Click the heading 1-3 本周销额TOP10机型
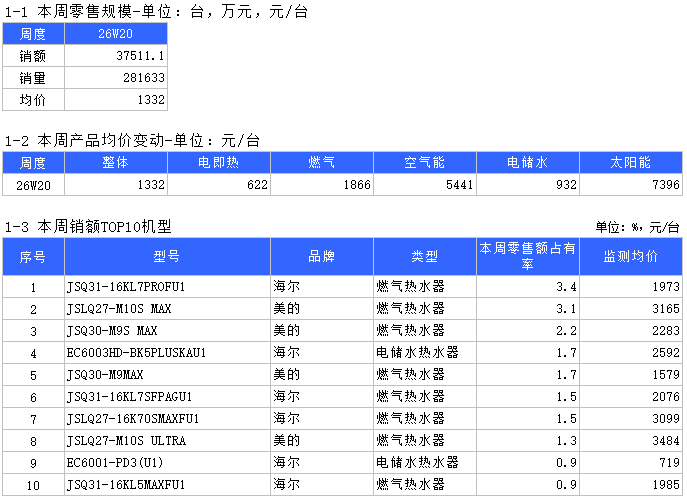Viewport: 687px width, 500px height. [88, 227]
